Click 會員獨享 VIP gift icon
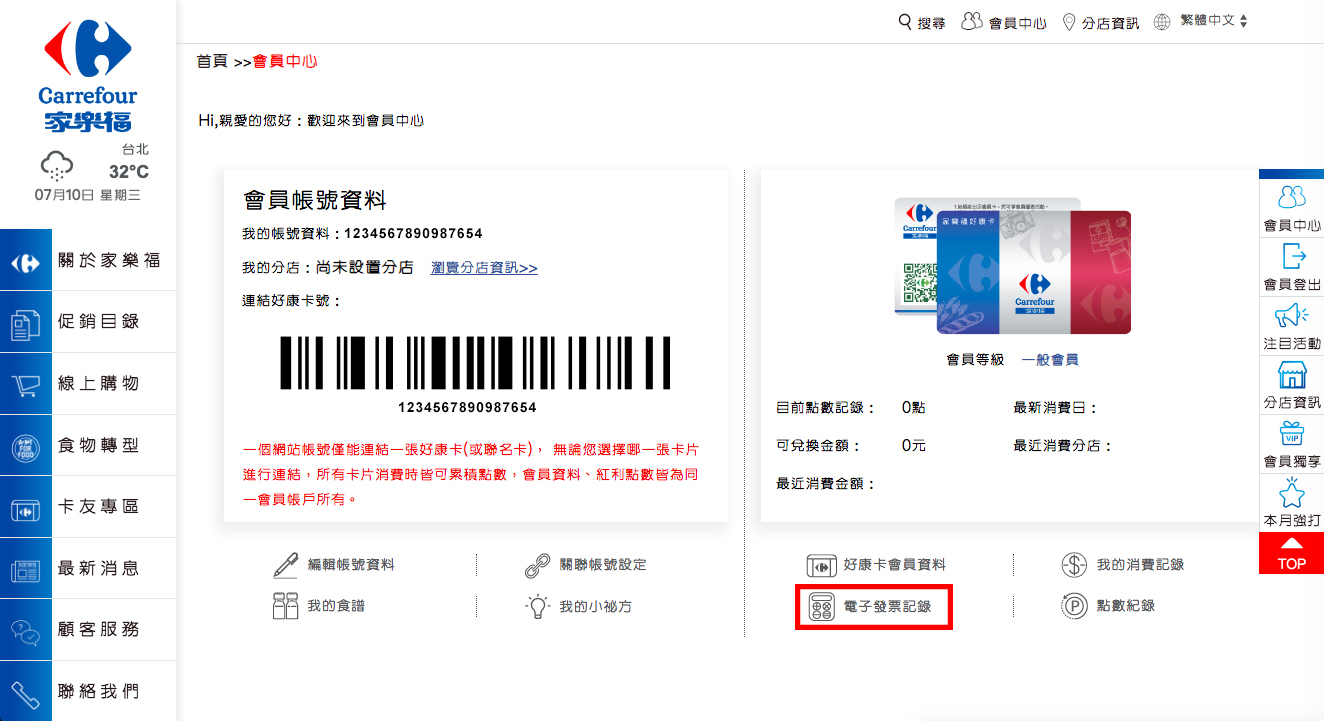 [x=1293, y=434]
